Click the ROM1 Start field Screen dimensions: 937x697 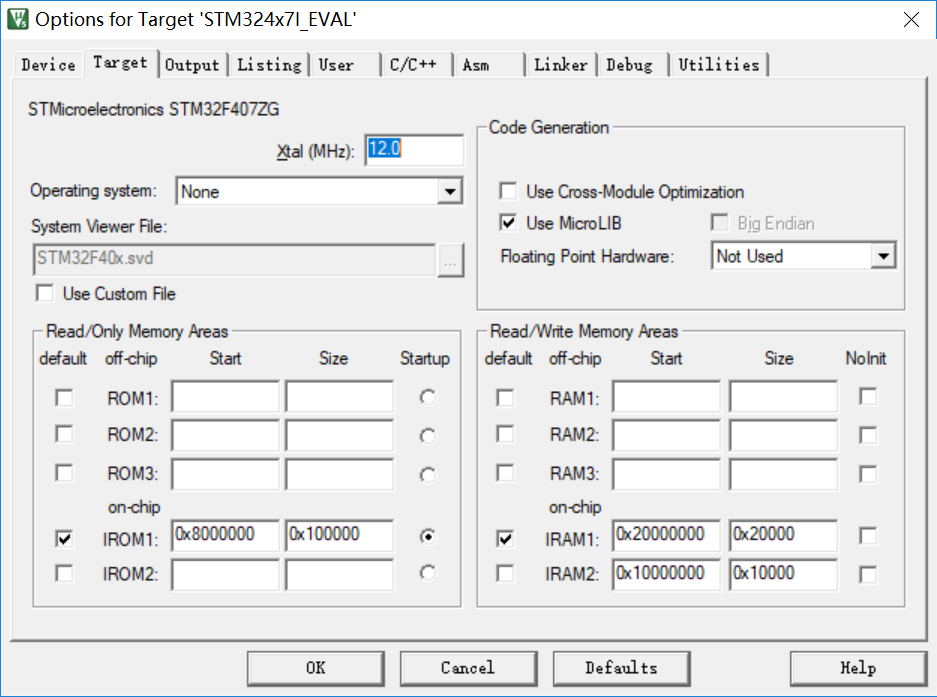click(225, 396)
